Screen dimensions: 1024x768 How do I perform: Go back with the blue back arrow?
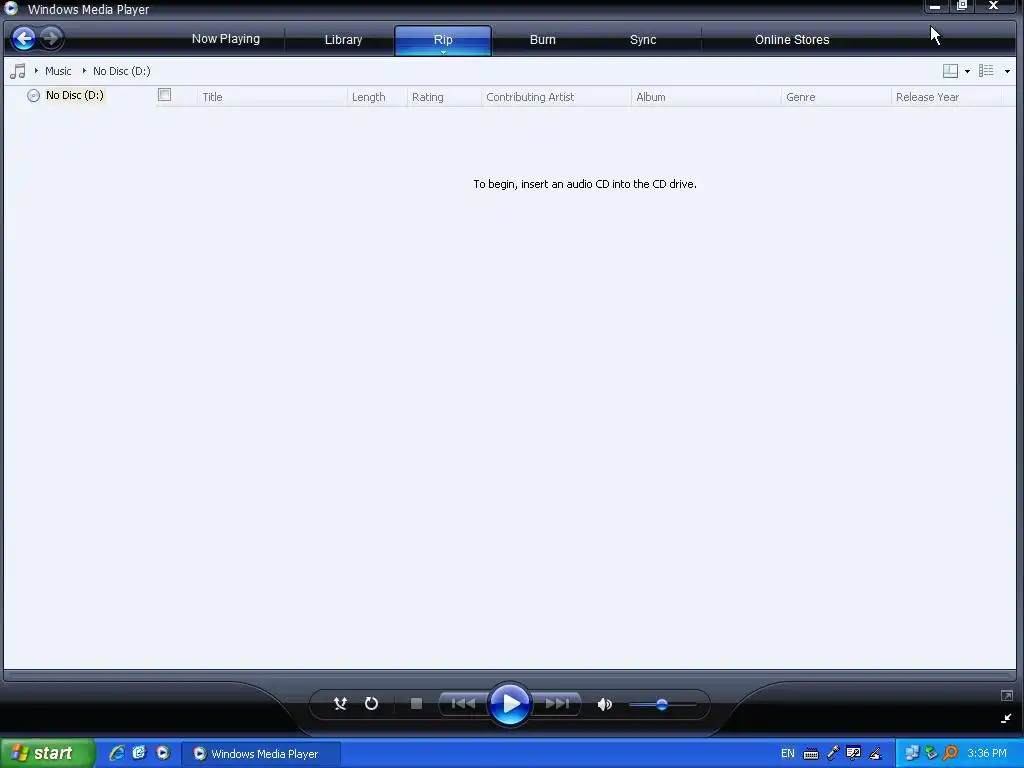[x=24, y=39]
